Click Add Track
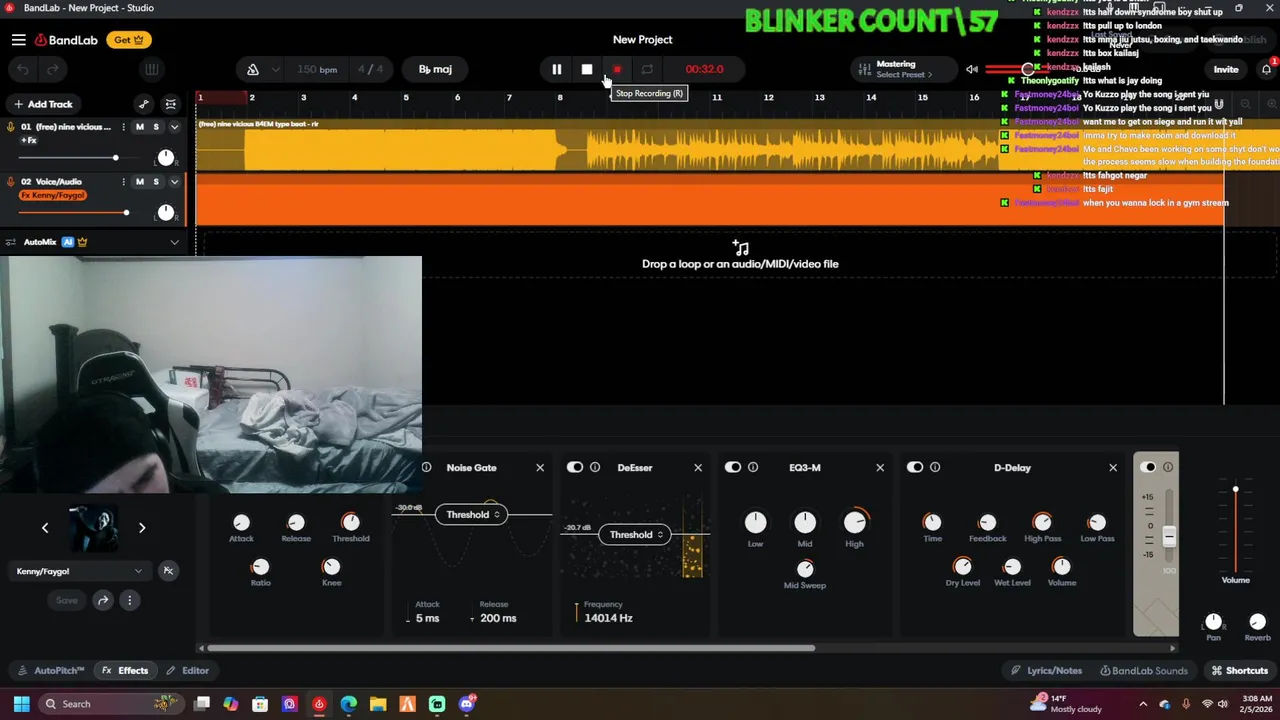 43,104
